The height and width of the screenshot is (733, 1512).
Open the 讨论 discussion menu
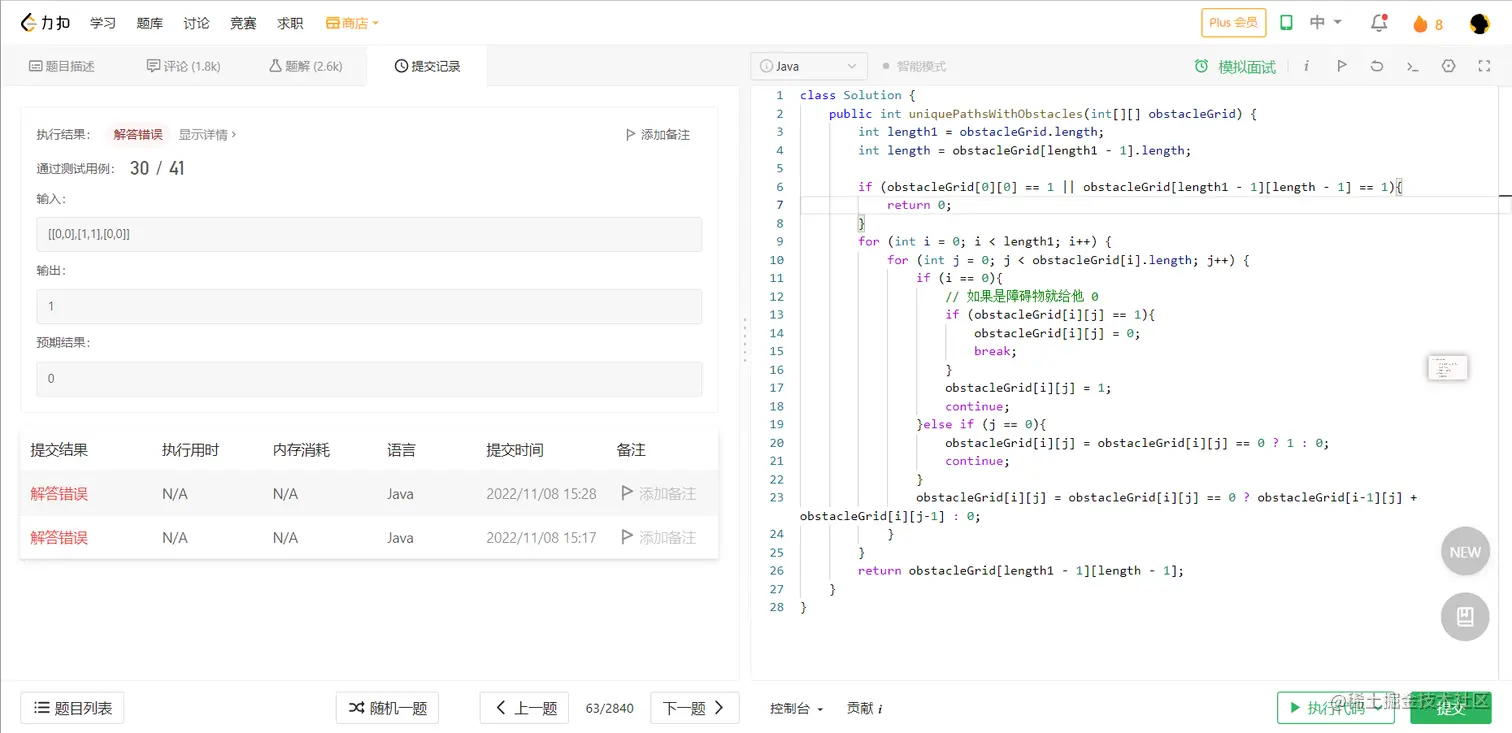[197, 23]
